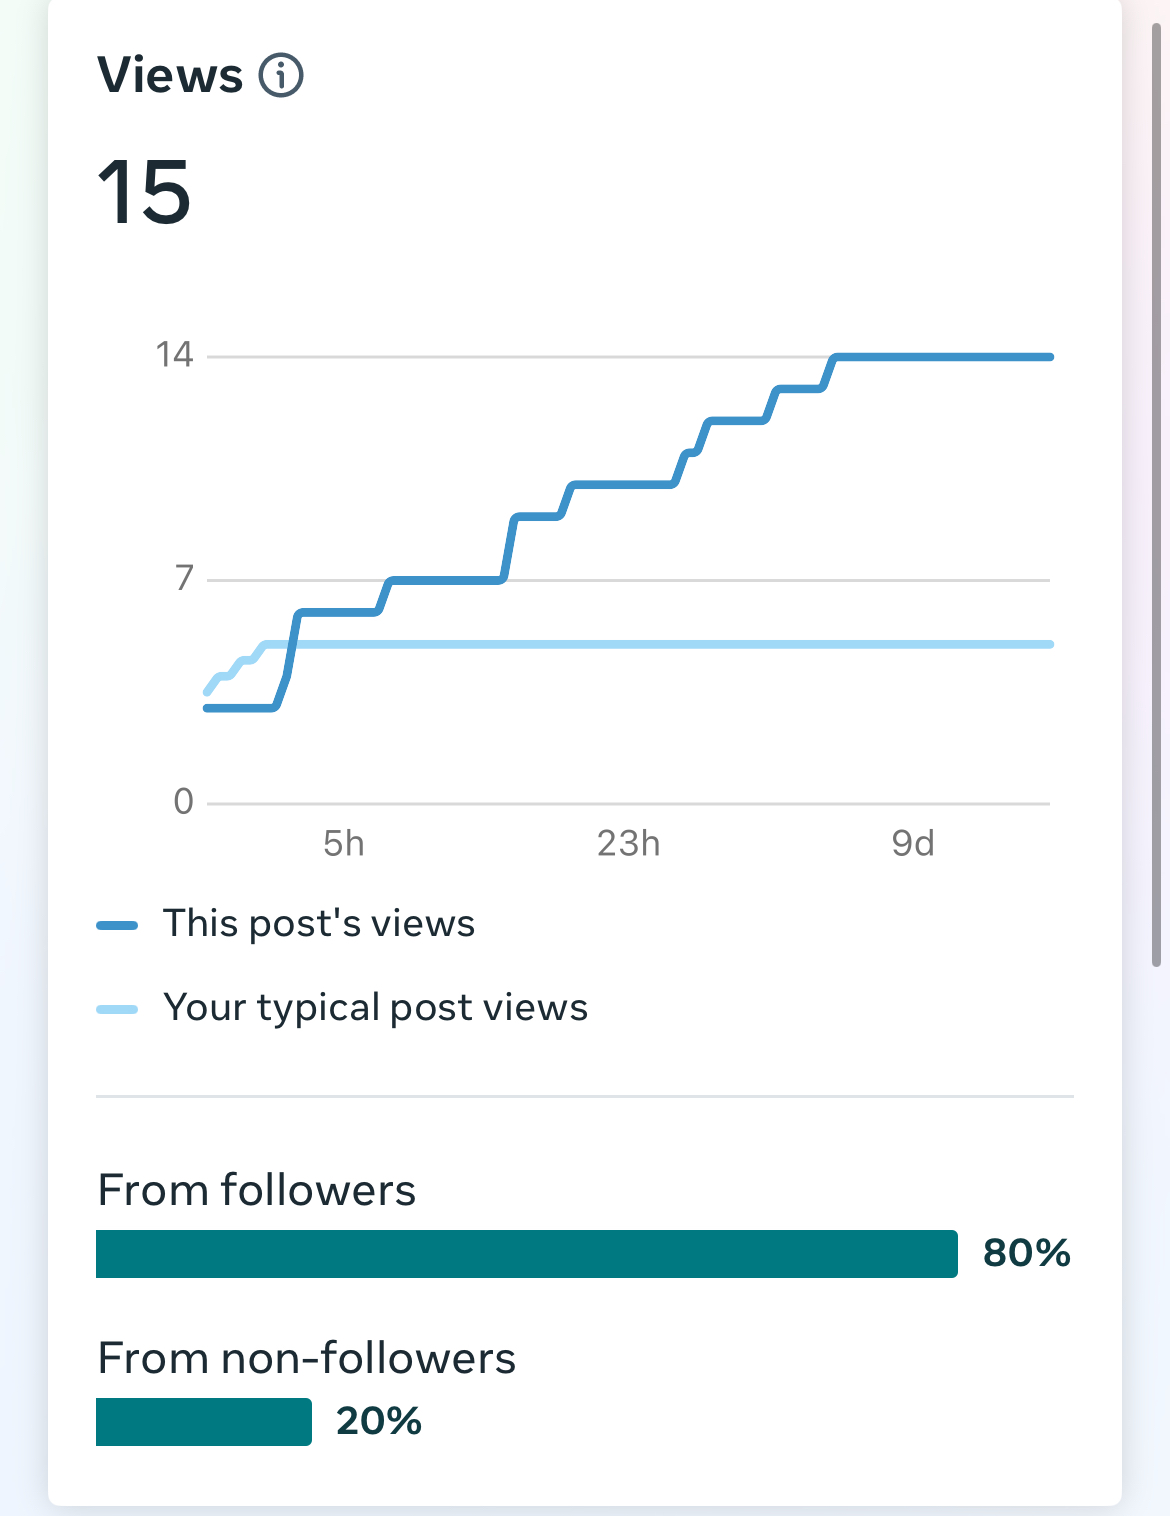Image resolution: width=1170 pixels, height=1516 pixels.
Task: Click the From non-followers label
Action: pos(306,1358)
